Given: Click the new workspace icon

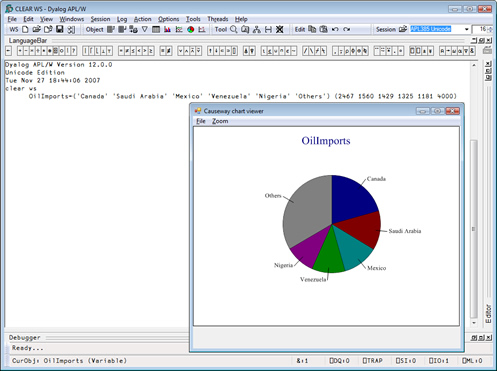Looking at the screenshot, I should tap(25, 29).
